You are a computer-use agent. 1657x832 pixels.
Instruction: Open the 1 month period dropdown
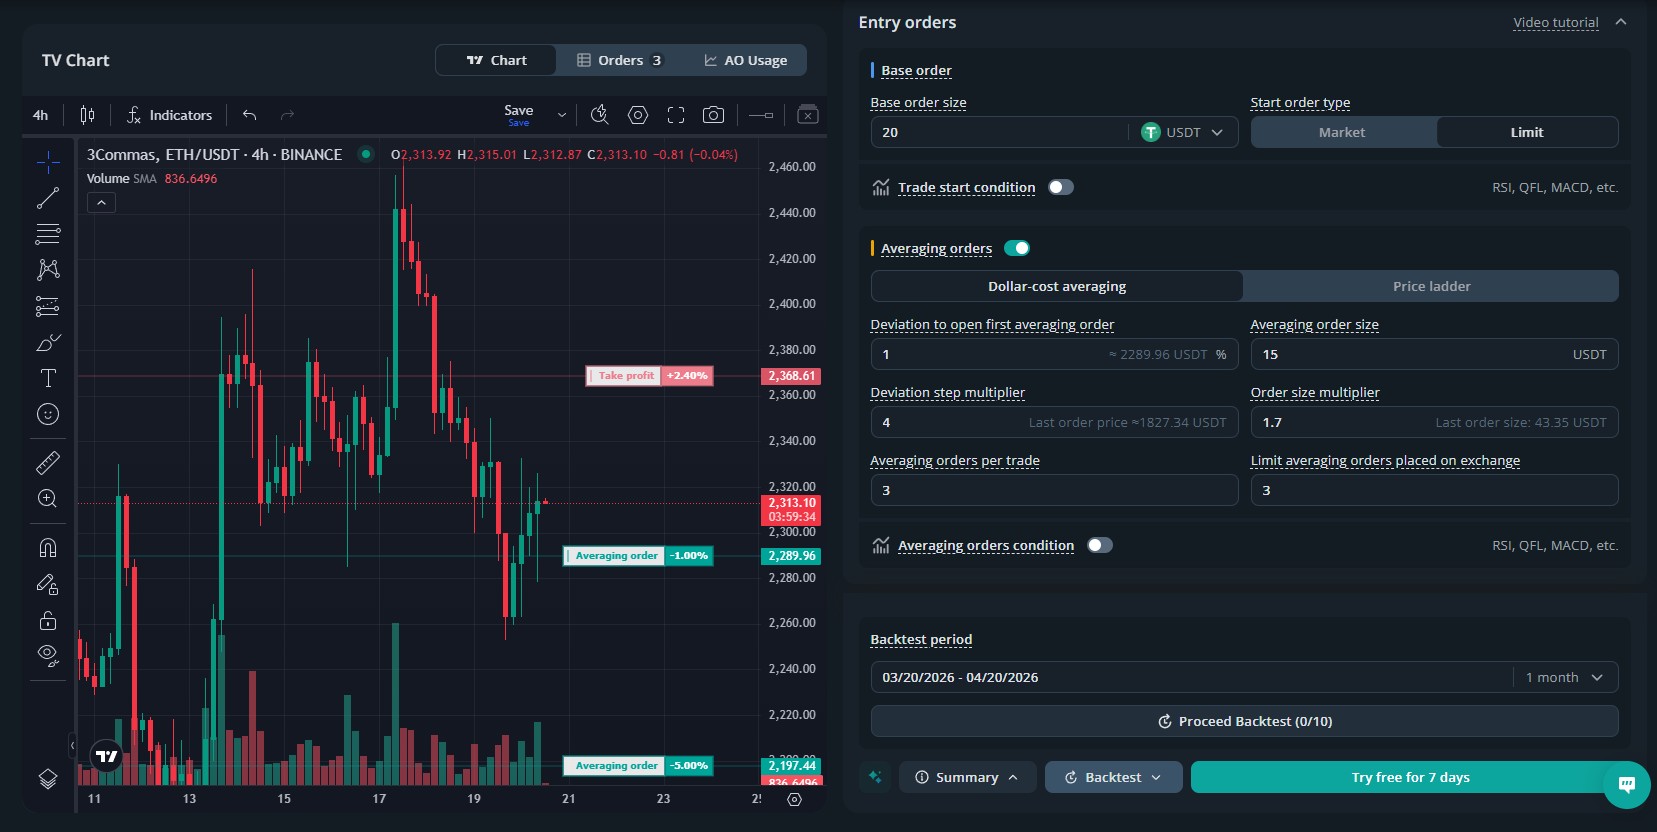pos(1564,677)
